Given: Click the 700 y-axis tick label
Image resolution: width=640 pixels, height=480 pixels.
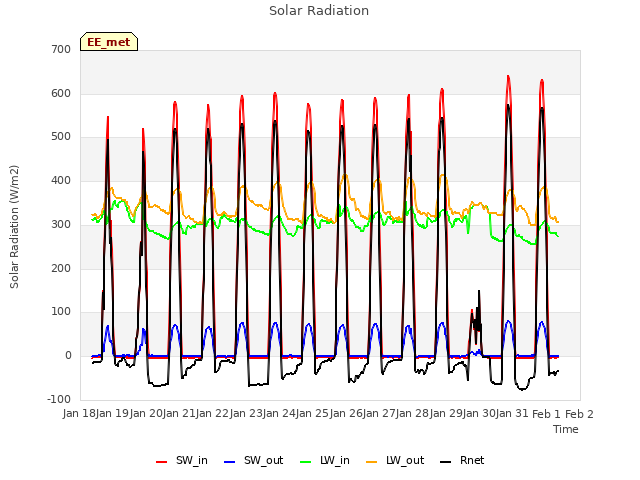Looking at the screenshot, I should coord(61,49).
